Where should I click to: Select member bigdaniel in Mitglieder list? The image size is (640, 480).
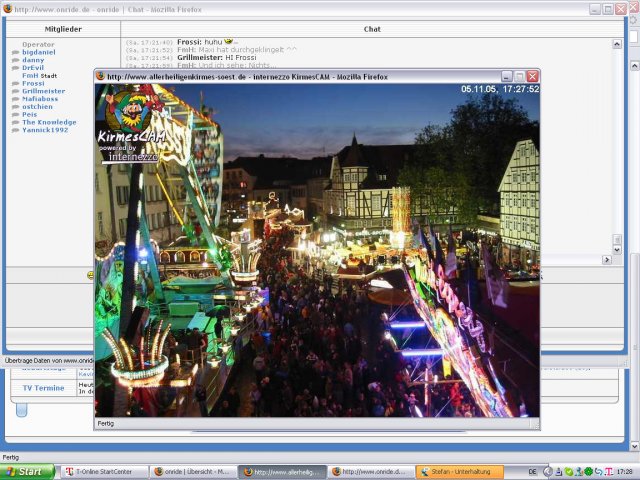click(39, 52)
